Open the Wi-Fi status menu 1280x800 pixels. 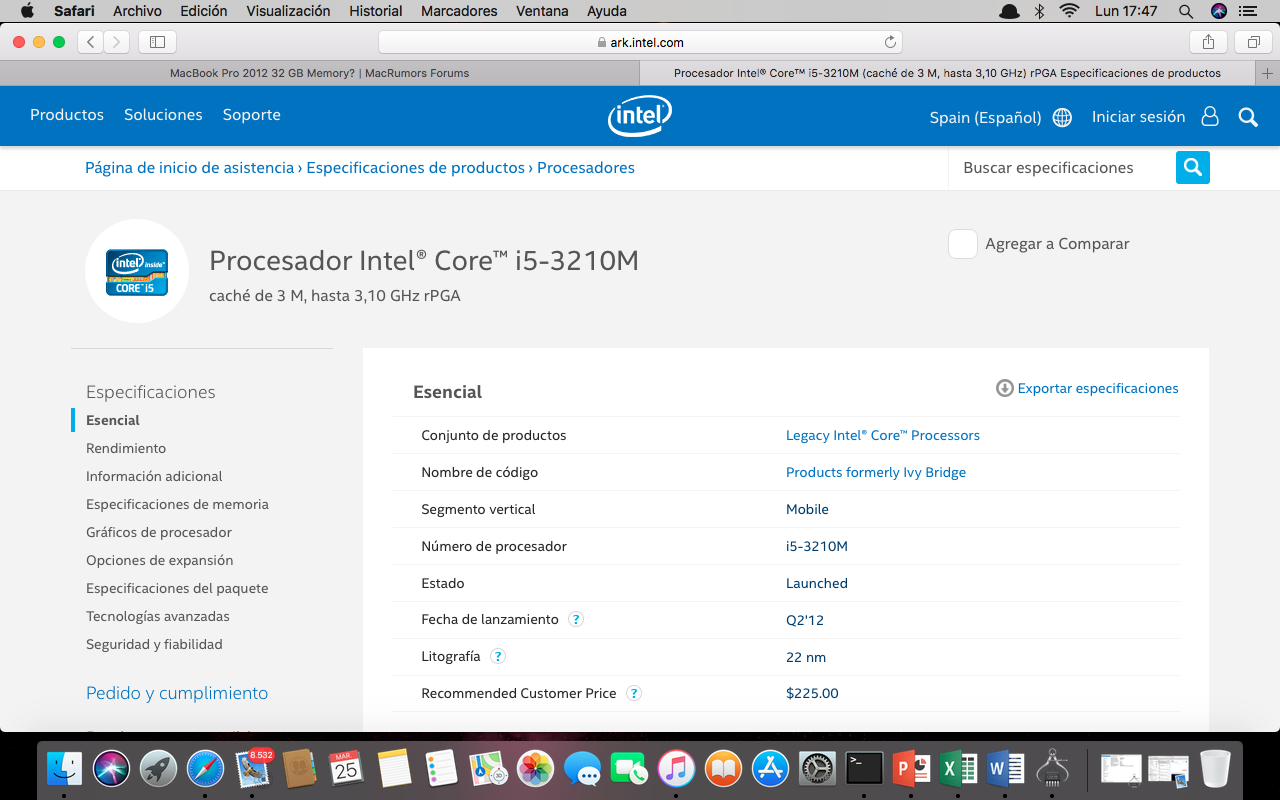(x=1070, y=11)
